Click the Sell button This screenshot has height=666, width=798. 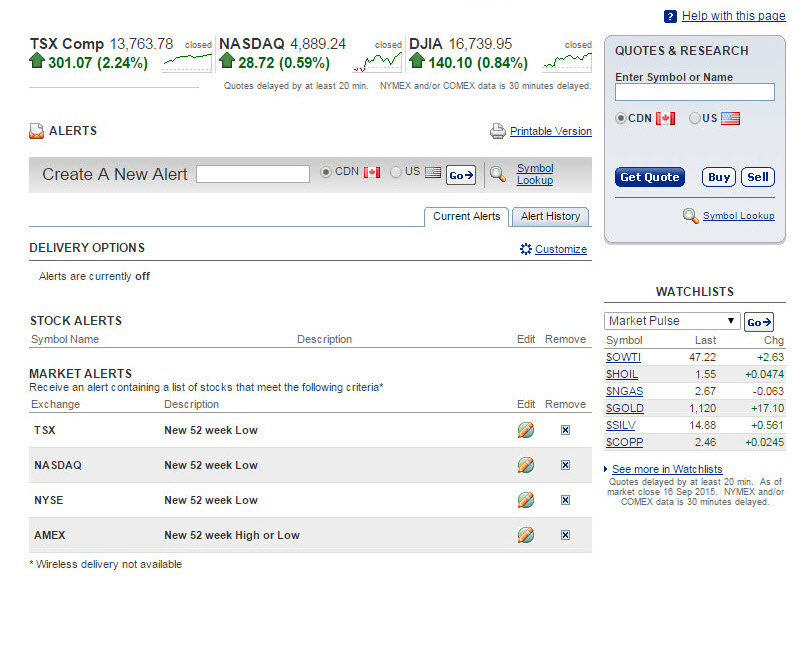pos(758,177)
